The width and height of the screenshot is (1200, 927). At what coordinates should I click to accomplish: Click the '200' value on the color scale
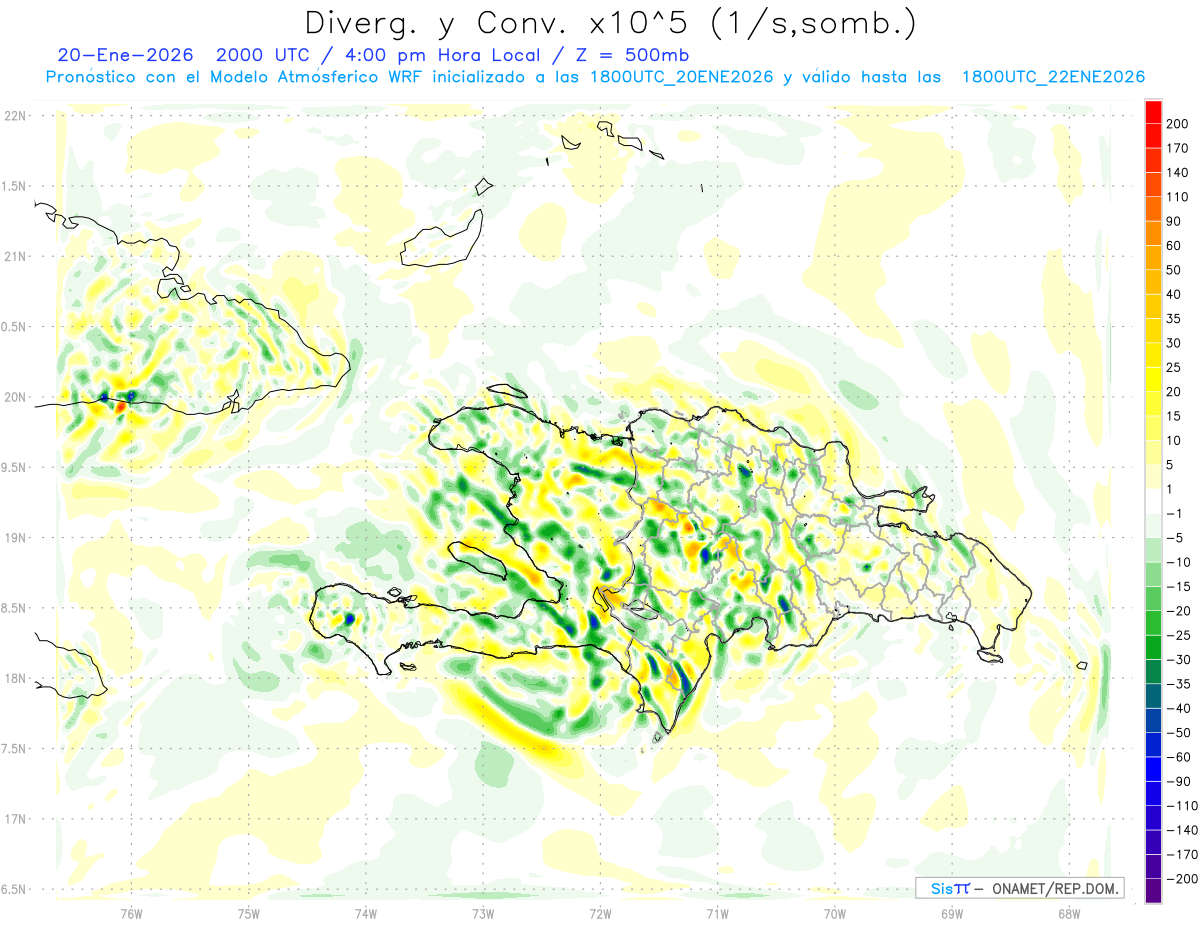click(1177, 124)
